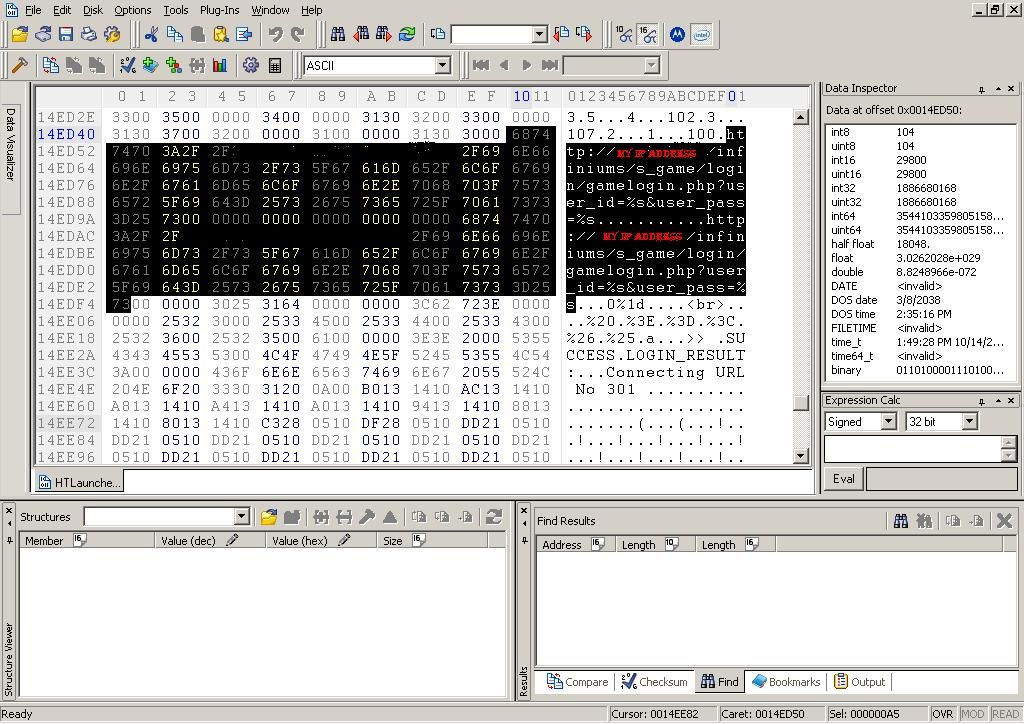The image size is (1024, 724).
Task: Toggle the hex 16 view mode button
Action: [648, 34]
